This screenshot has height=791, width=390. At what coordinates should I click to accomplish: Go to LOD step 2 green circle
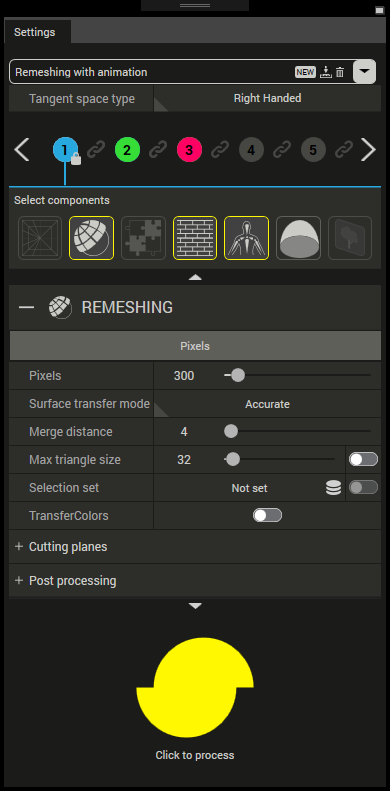tap(127, 150)
